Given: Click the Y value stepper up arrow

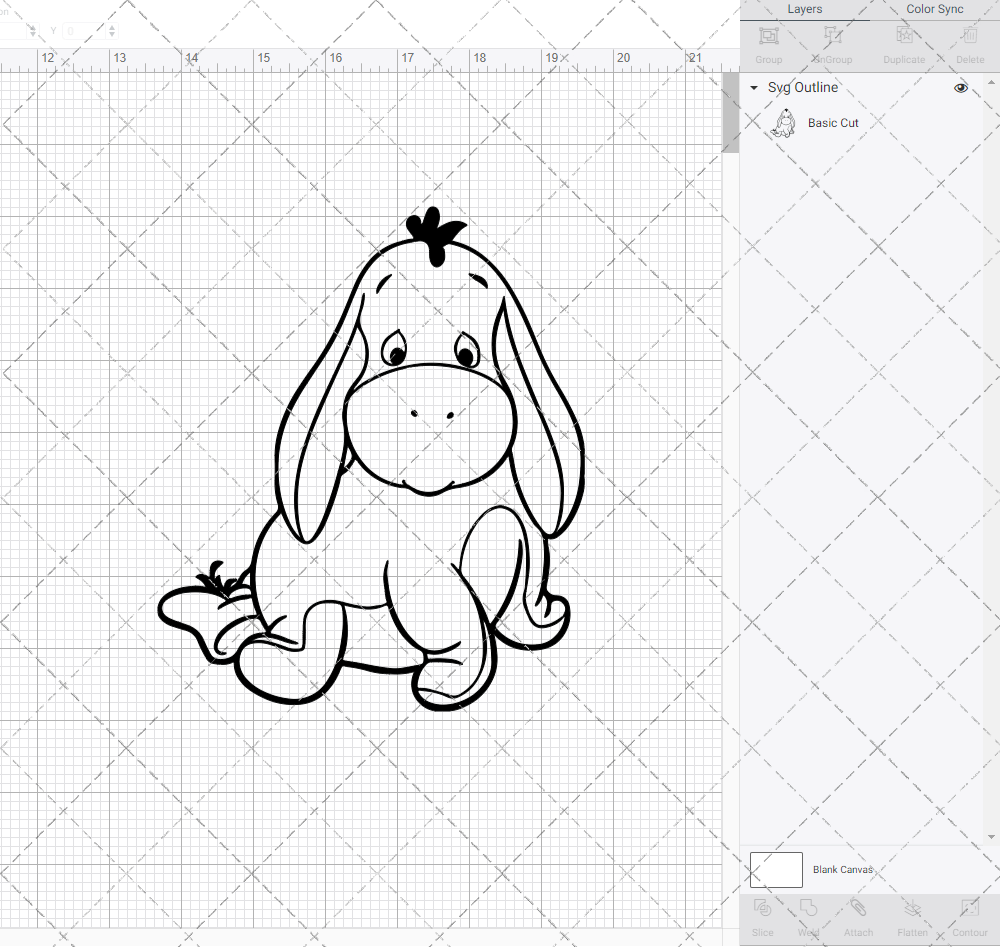Looking at the screenshot, I should pos(112,26).
